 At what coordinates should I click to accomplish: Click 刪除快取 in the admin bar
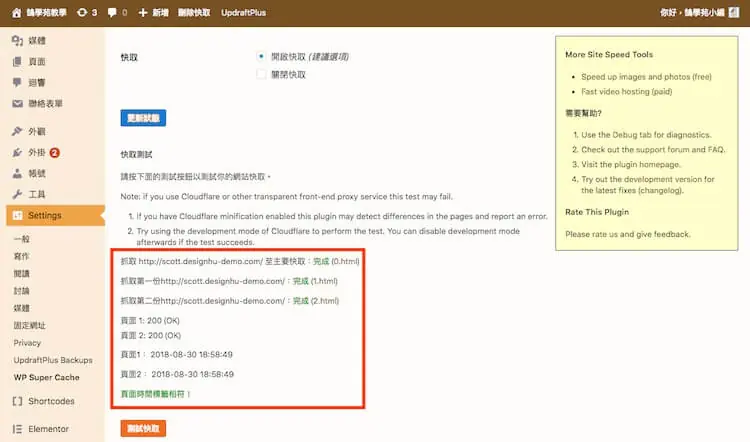click(x=194, y=12)
